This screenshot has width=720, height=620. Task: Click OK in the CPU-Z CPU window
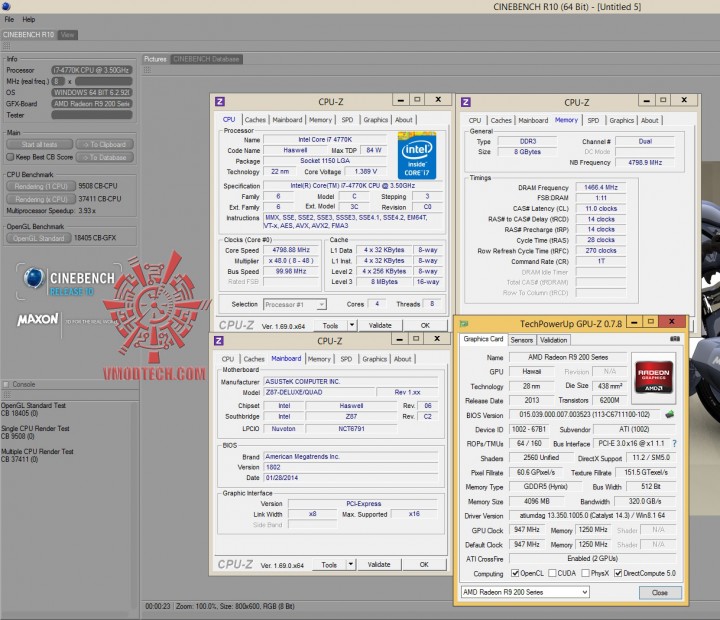point(425,325)
